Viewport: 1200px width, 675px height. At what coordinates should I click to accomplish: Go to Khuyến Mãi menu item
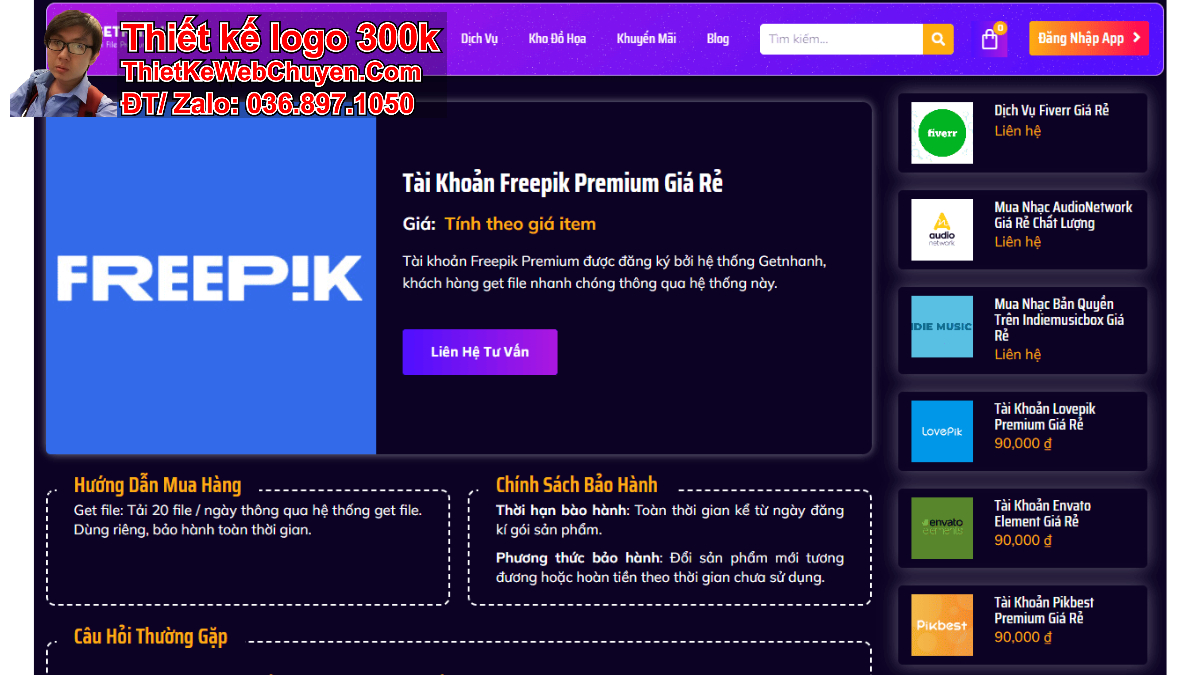(x=646, y=39)
